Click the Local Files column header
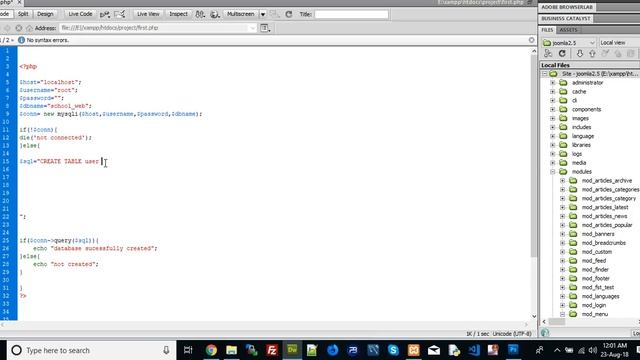Screen dimensions: 640x360 pyautogui.click(x=590, y=65)
